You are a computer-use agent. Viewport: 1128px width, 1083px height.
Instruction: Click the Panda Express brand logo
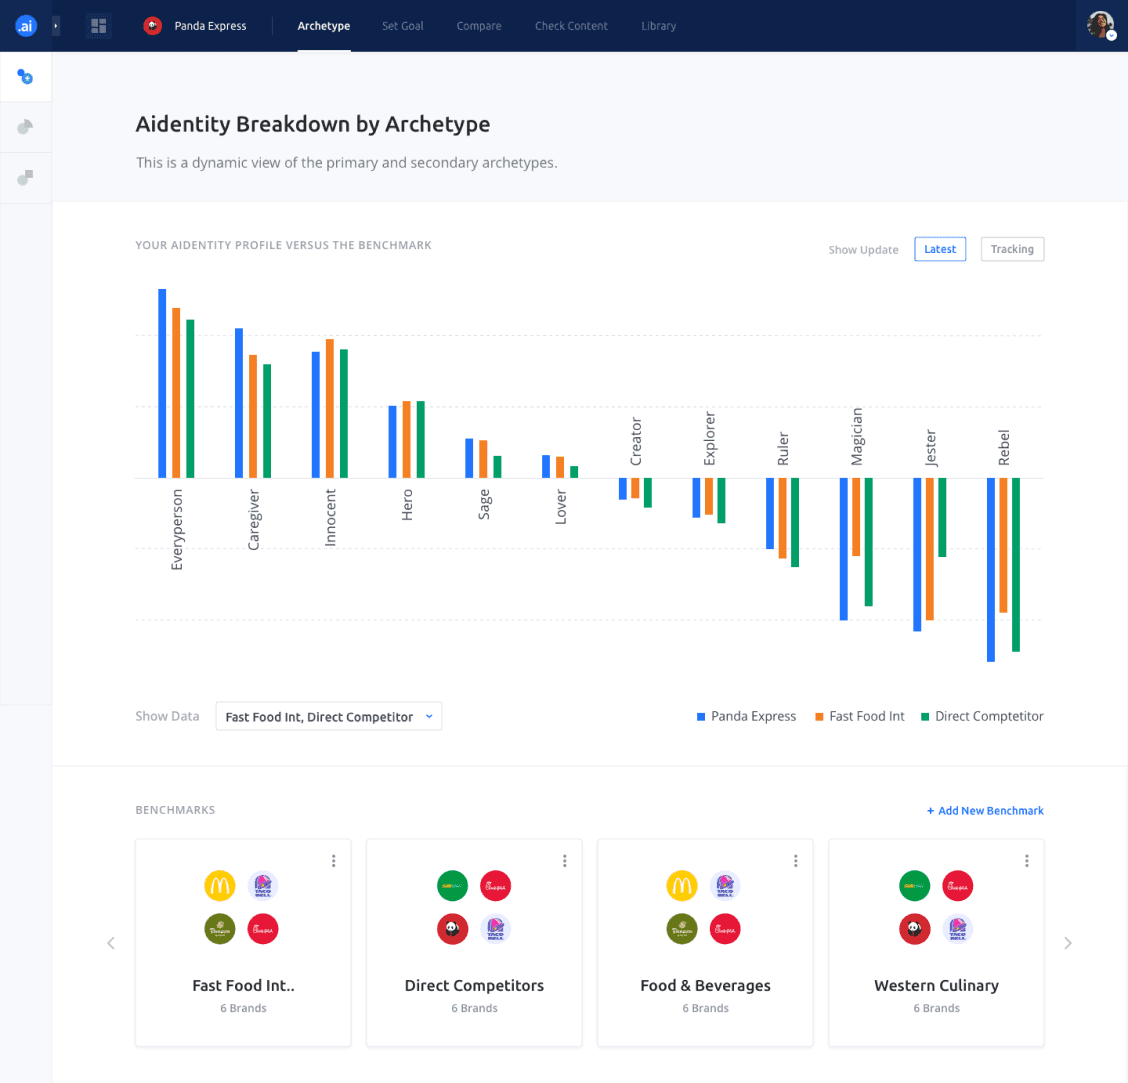pyautogui.click(x=153, y=26)
